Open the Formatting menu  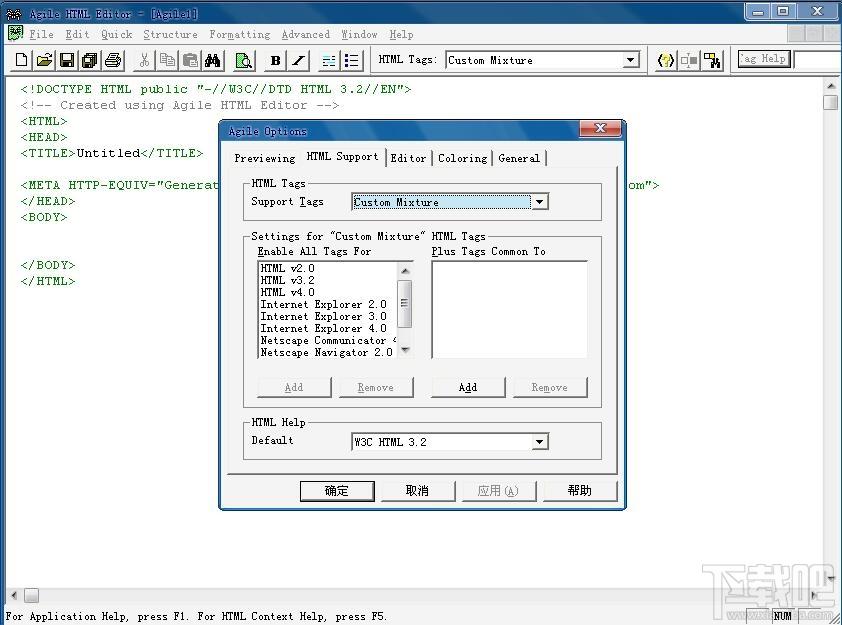(x=239, y=34)
